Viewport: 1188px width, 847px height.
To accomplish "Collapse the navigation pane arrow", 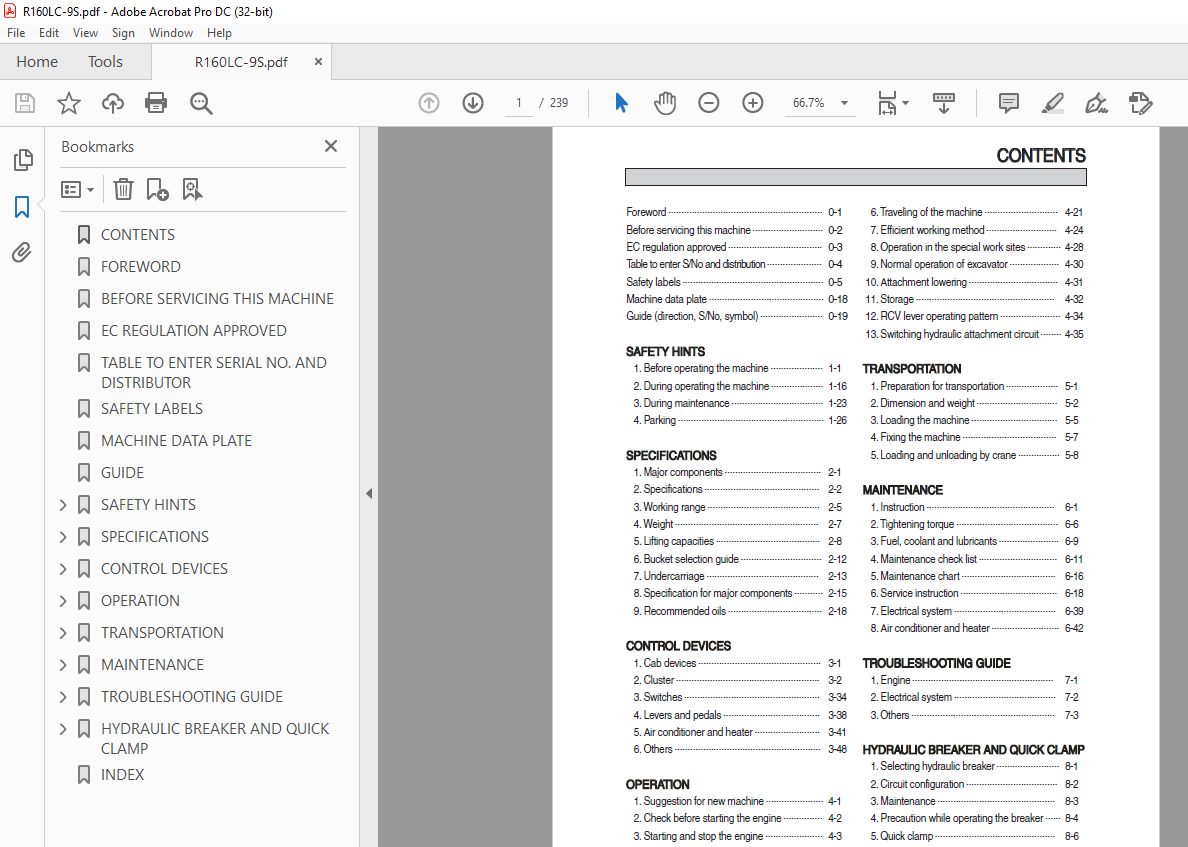I will coord(369,493).
